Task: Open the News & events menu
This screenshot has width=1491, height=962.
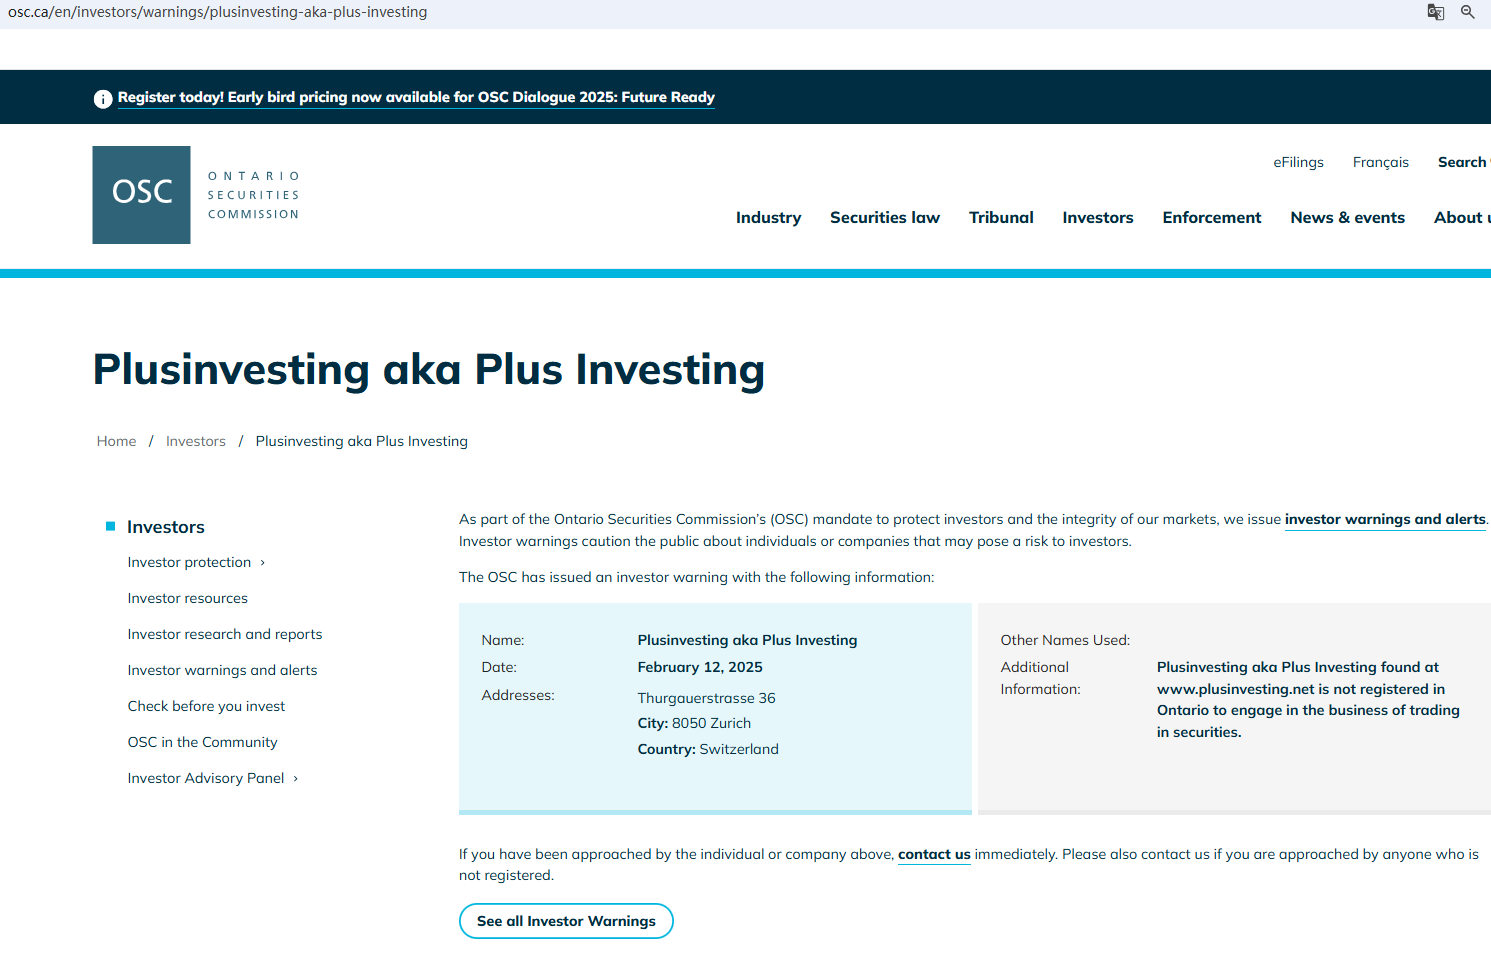Action: 1347,218
